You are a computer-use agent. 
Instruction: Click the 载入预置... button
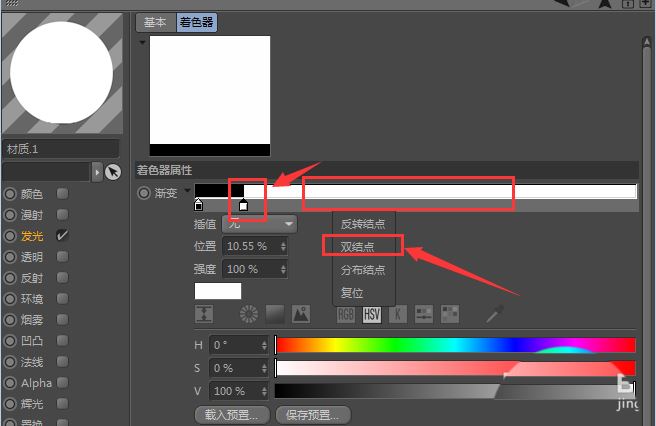(232, 415)
